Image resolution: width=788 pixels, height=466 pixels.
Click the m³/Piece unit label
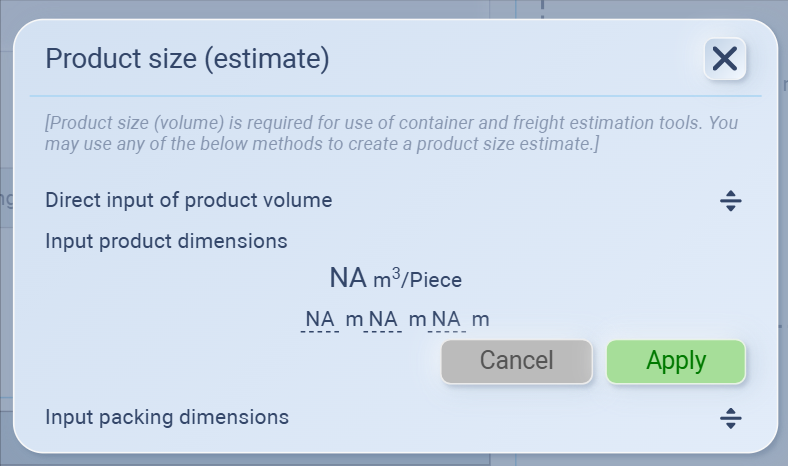[x=417, y=280]
